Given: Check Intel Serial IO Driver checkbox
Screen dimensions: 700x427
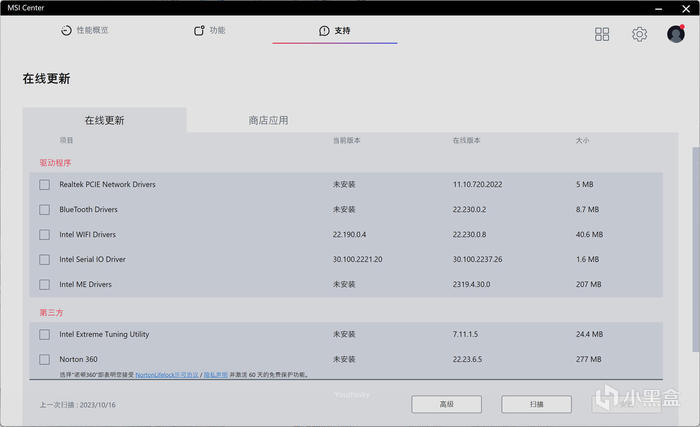Looking at the screenshot, I should (44, 260).
